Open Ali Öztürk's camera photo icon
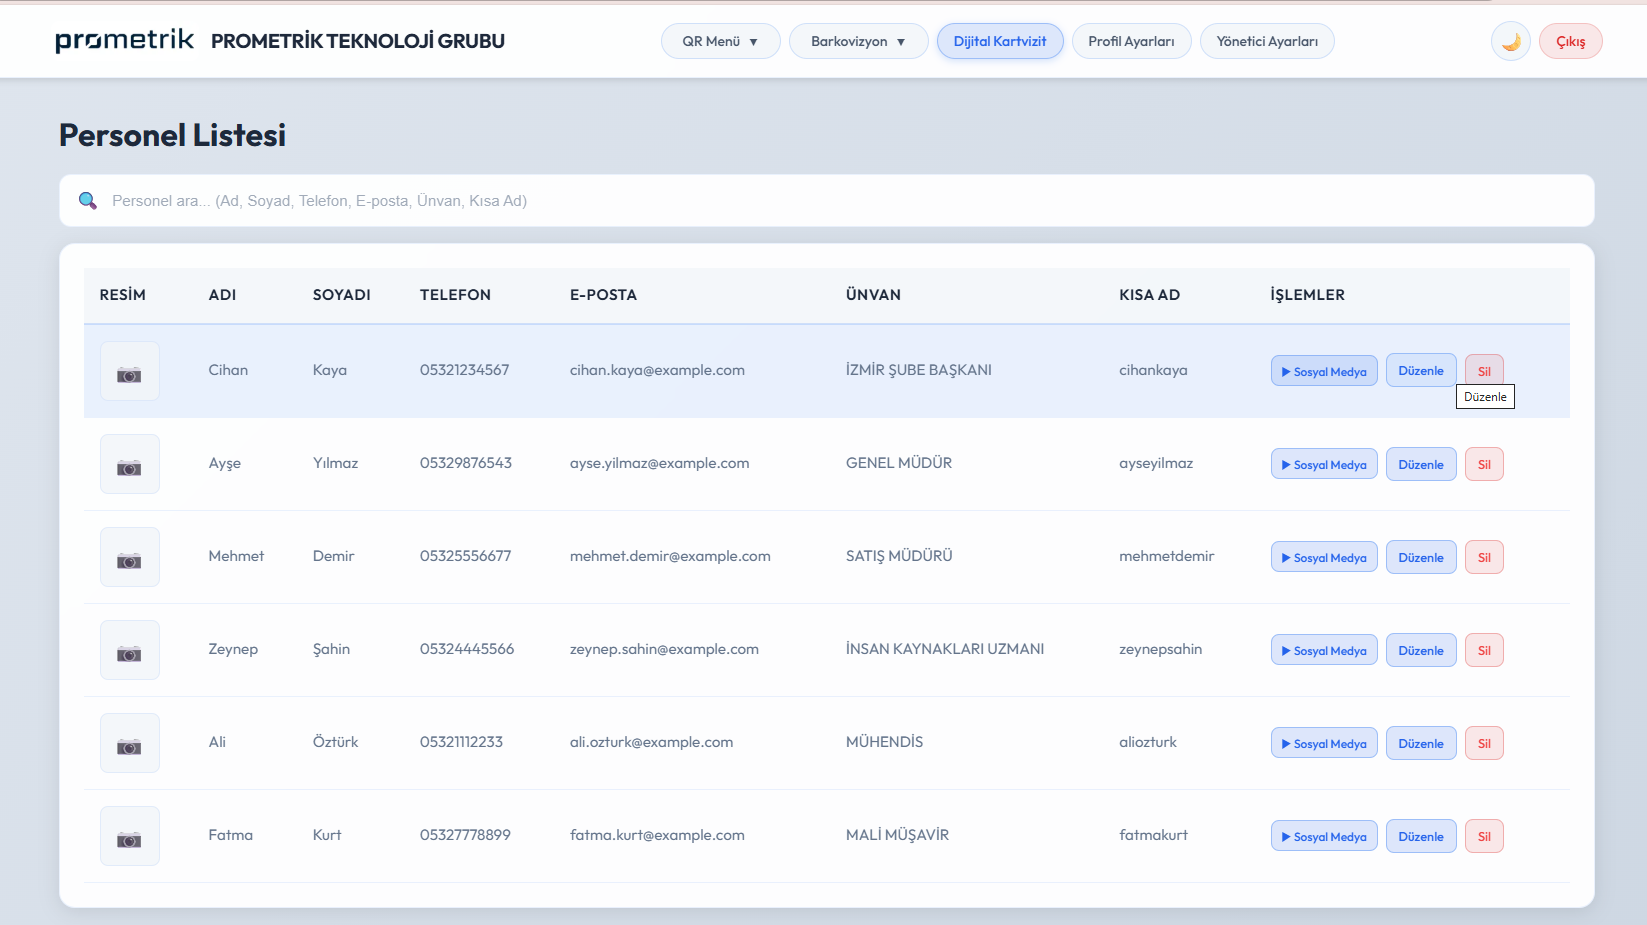 tap(129, 743)
